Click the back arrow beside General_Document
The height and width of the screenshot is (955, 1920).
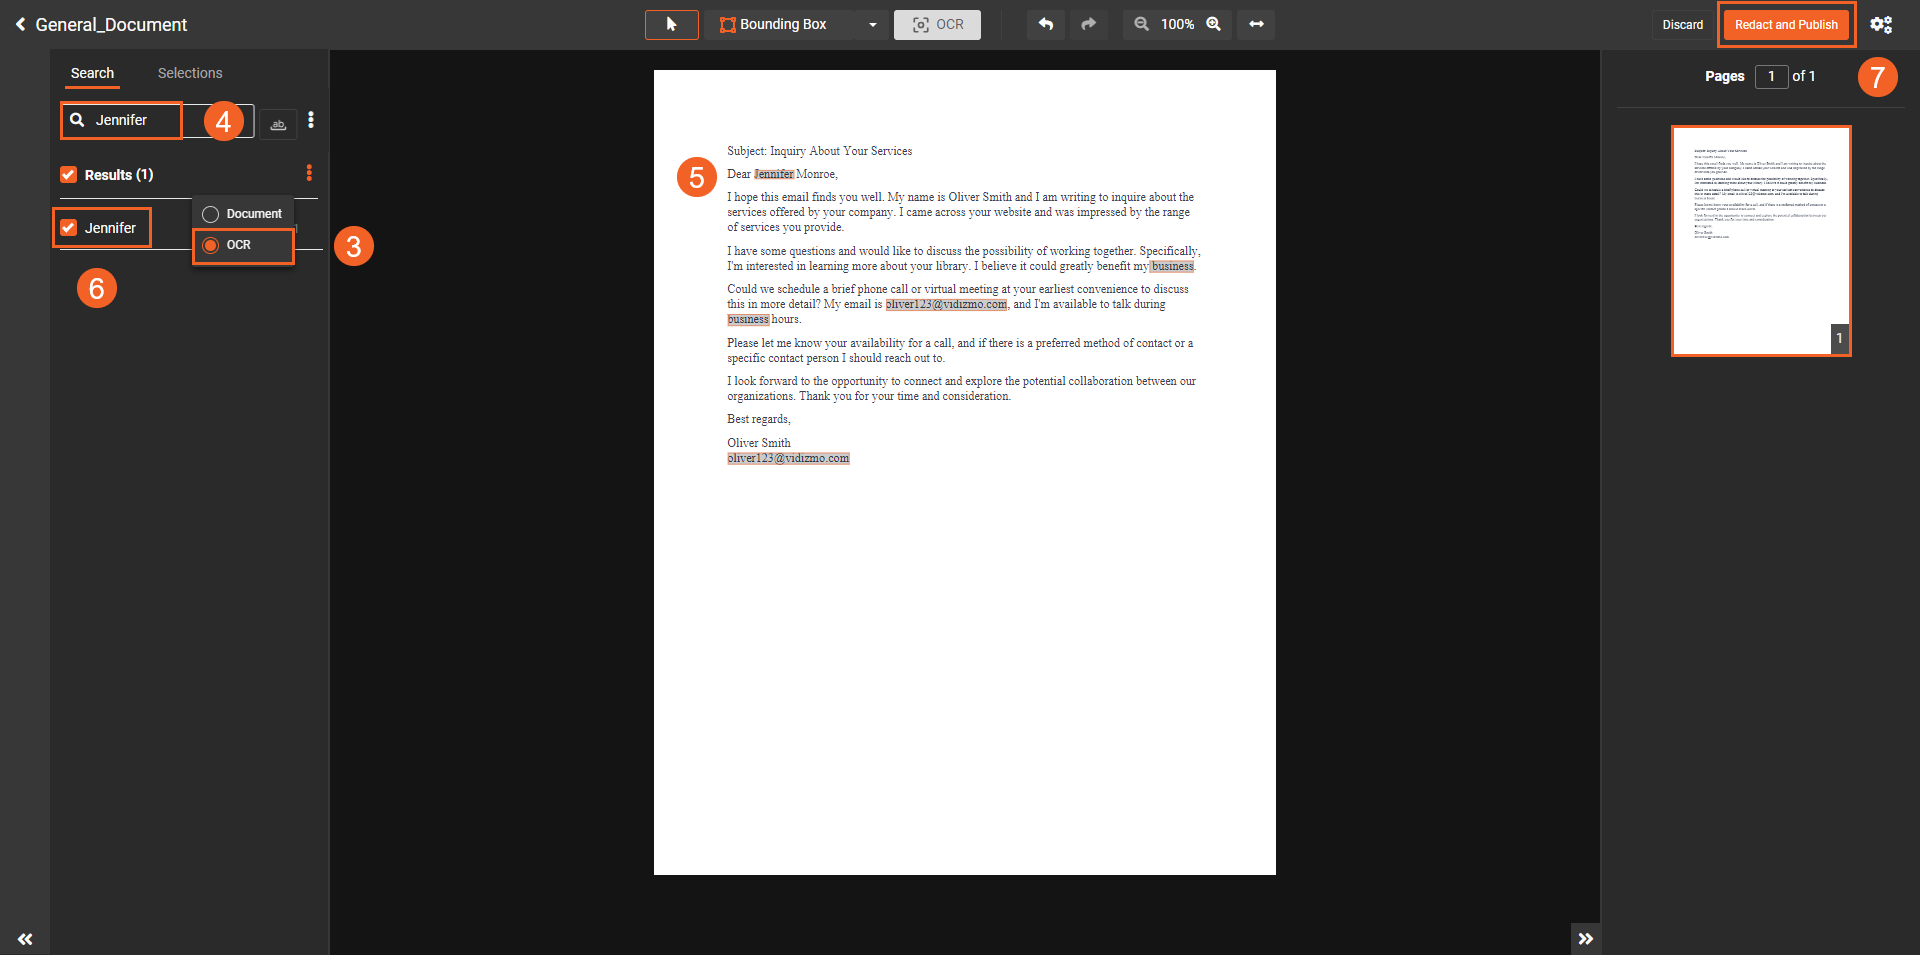tap(20, 24)
